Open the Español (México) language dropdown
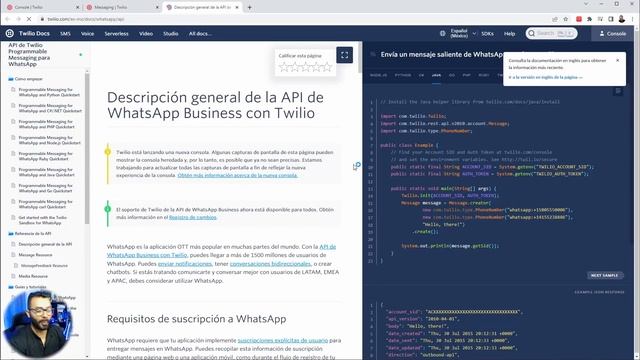The image size is (640, 360). pyautogui.click(x=462, y=33)
